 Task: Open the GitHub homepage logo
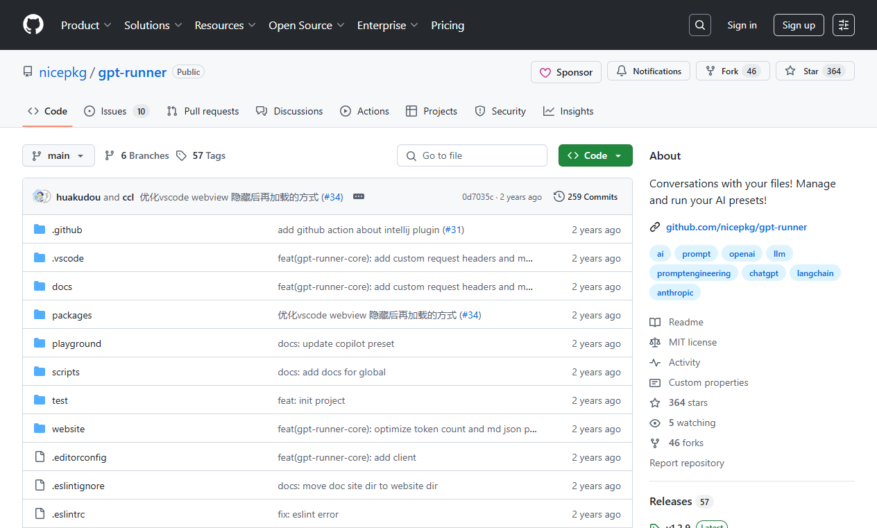coord(33,25)
